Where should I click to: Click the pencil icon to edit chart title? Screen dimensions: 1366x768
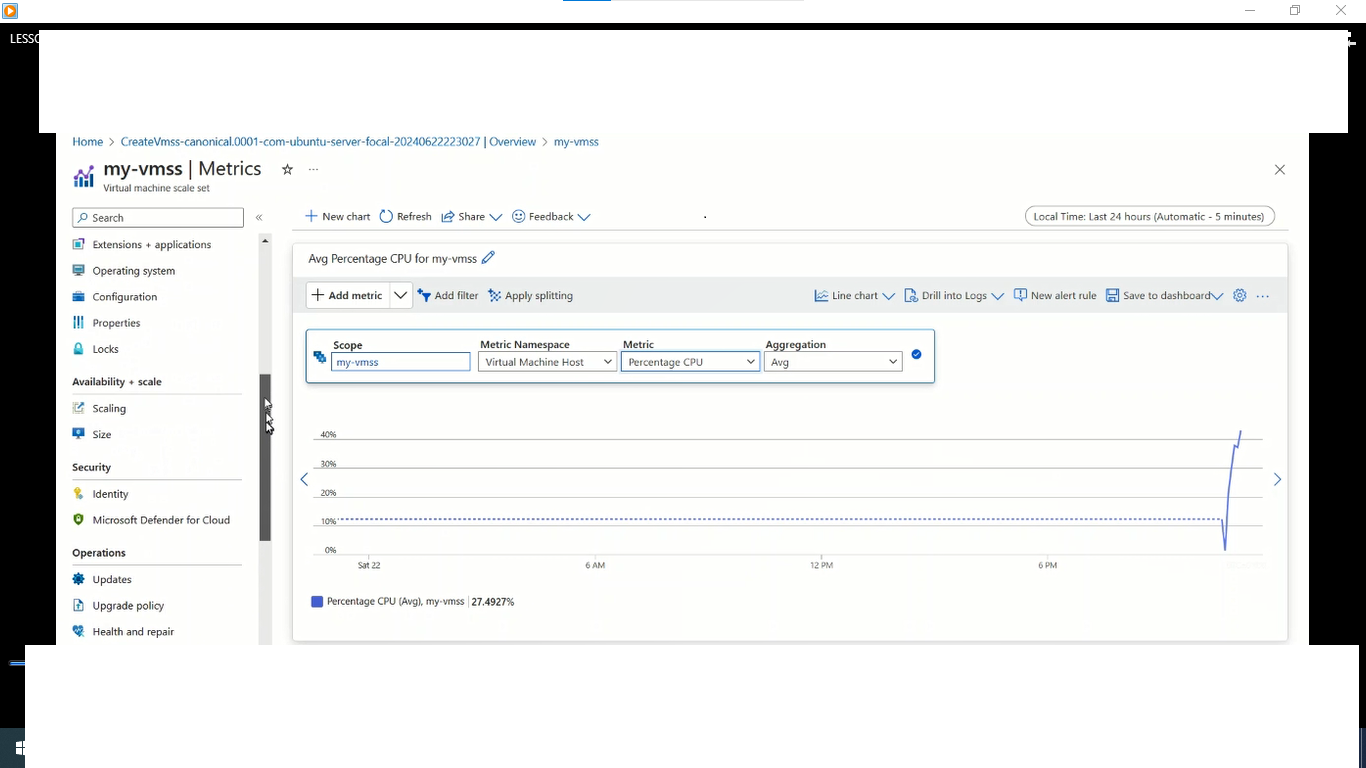coord(488,258)
